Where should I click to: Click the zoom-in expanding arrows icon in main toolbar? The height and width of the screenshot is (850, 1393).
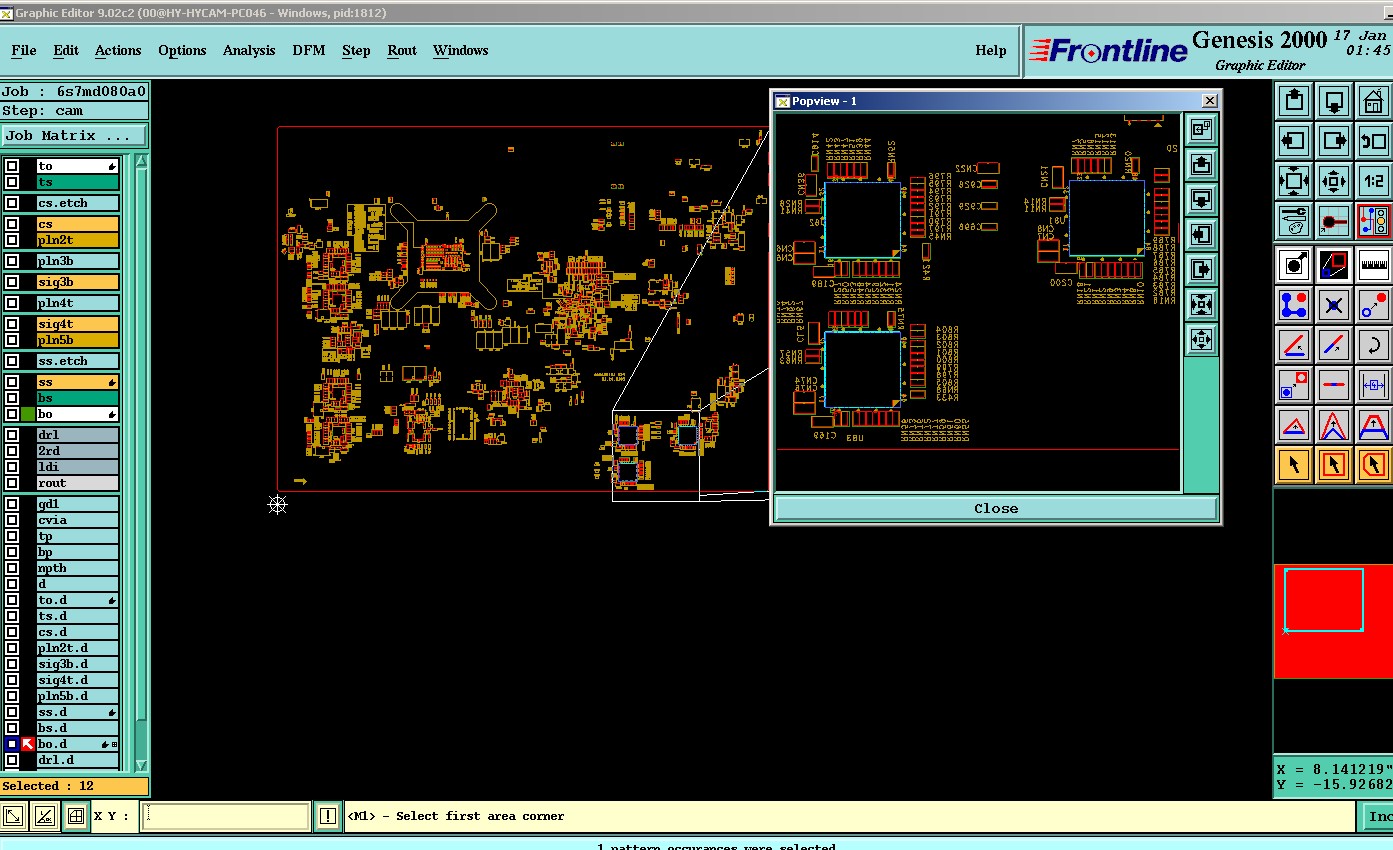(1294, 181)
